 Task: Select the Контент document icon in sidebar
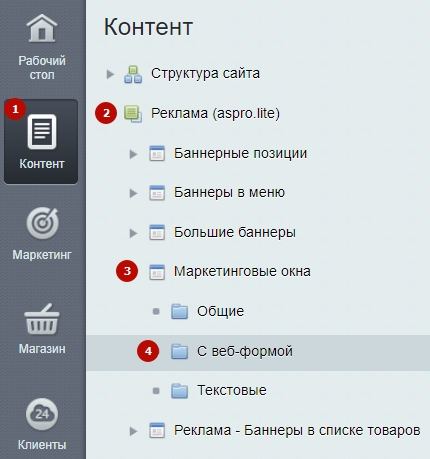point(42,131)
